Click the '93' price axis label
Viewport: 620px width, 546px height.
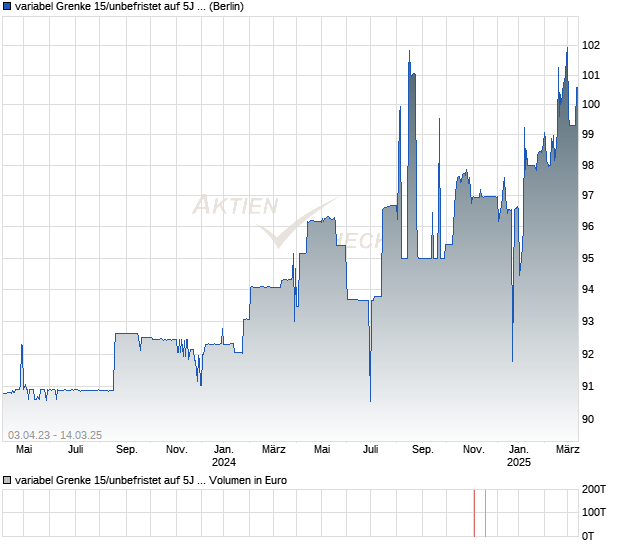pyautogui.click(x=588, y=322)
